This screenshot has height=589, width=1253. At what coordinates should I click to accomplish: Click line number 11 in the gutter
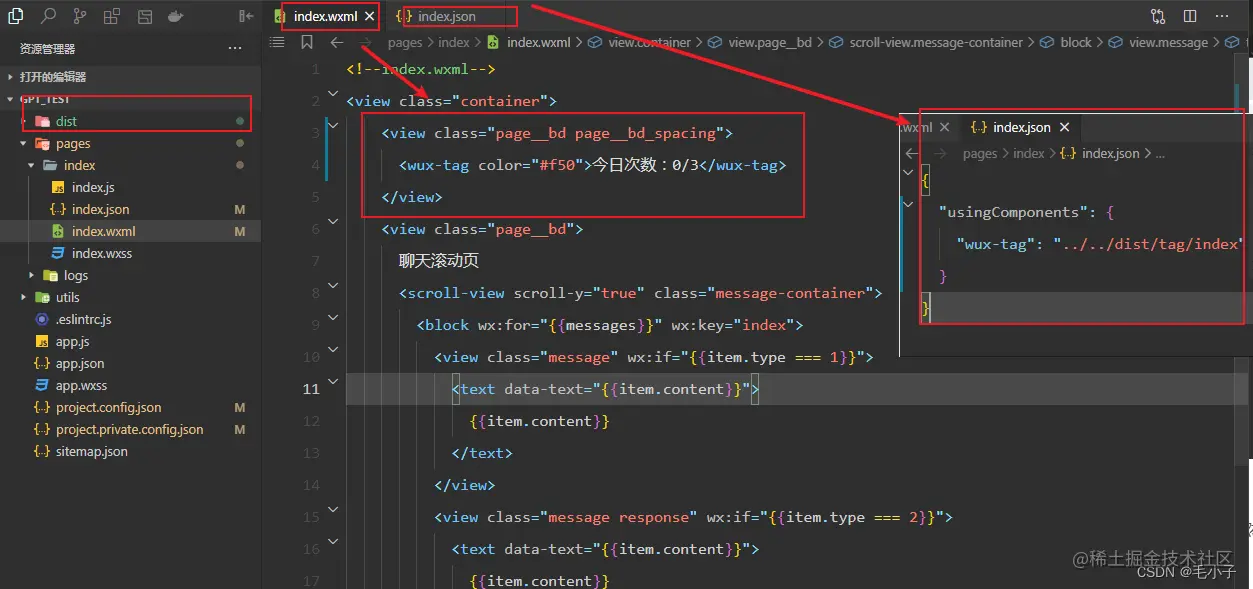pyautogui.click(x=310, y=389)
